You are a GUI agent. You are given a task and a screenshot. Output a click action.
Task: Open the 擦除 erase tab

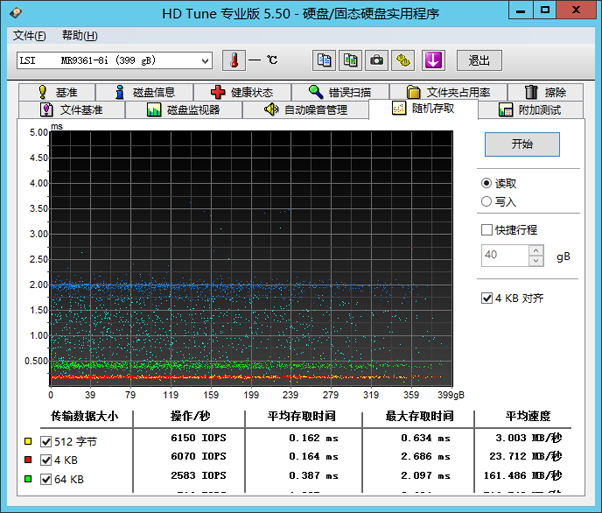click(x=545, y=92)
